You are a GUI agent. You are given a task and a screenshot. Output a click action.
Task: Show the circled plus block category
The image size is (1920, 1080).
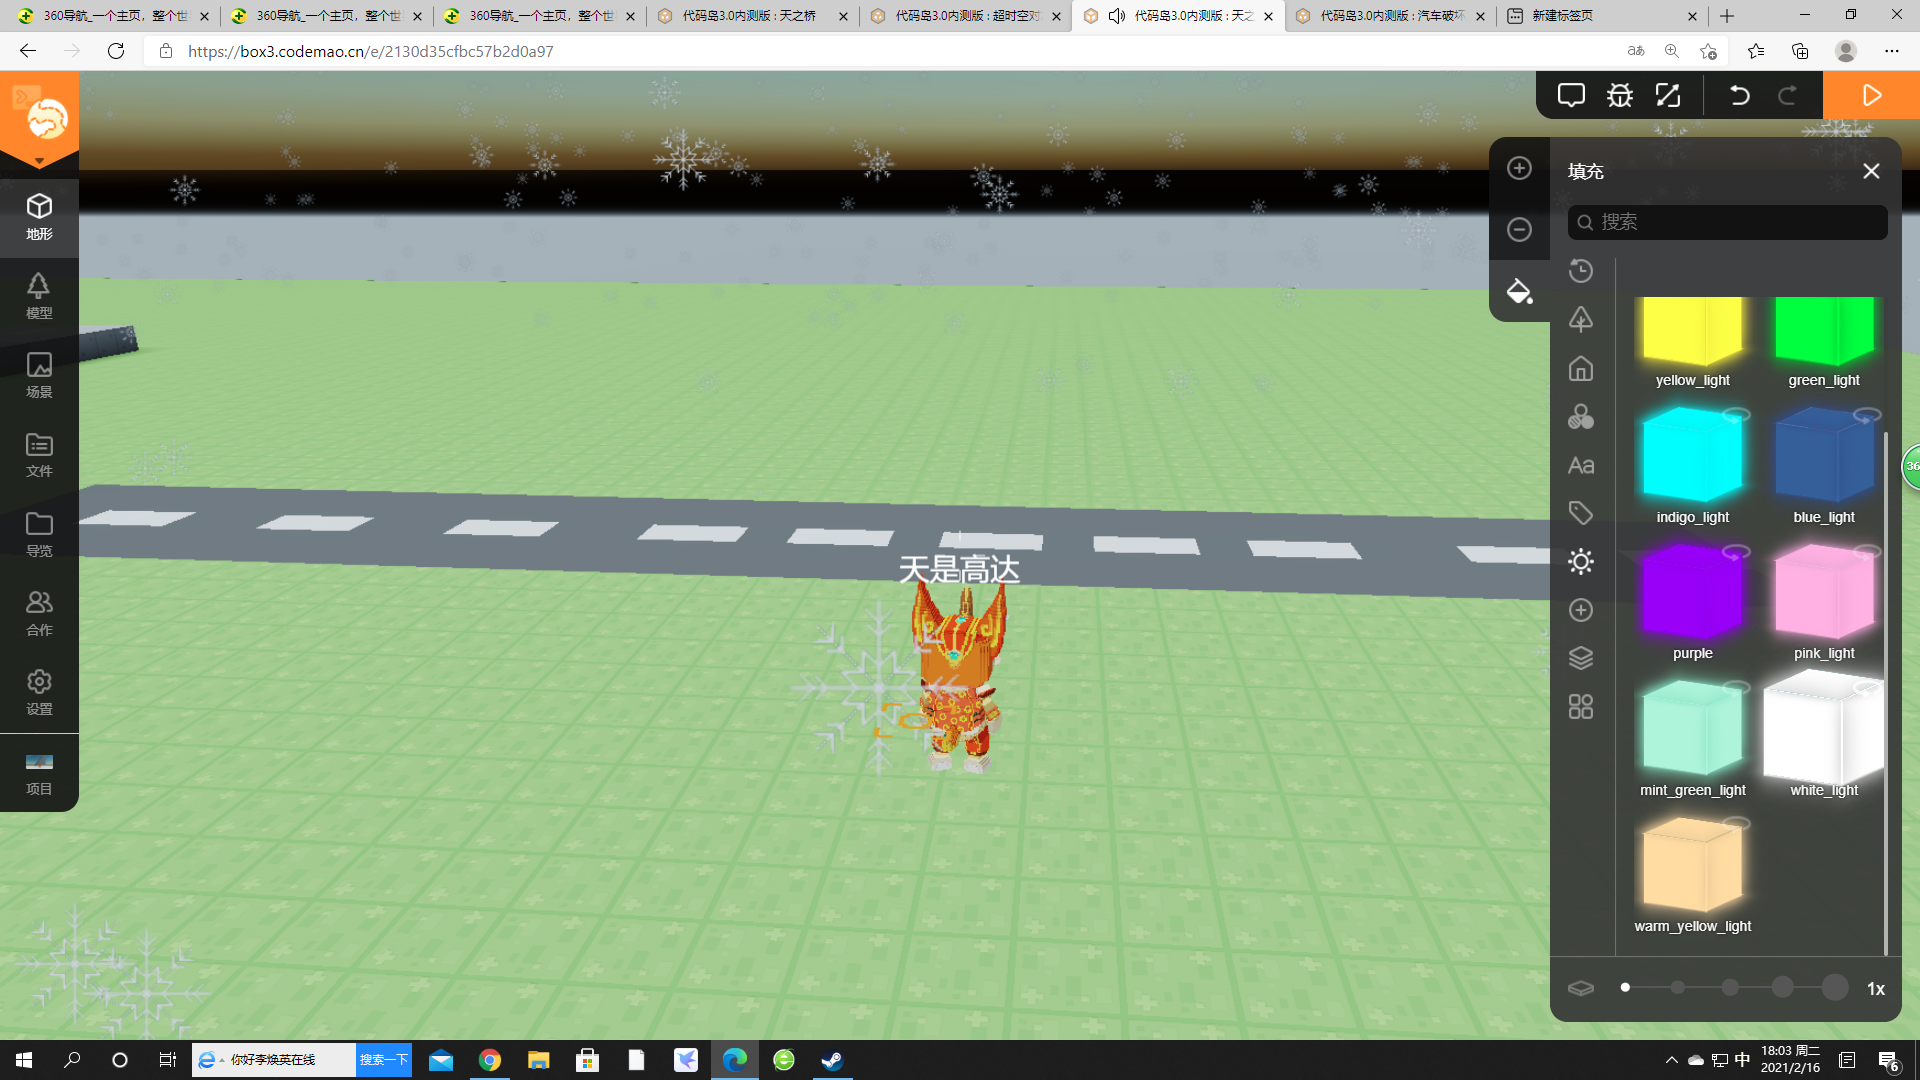[x=1581, y=610]
